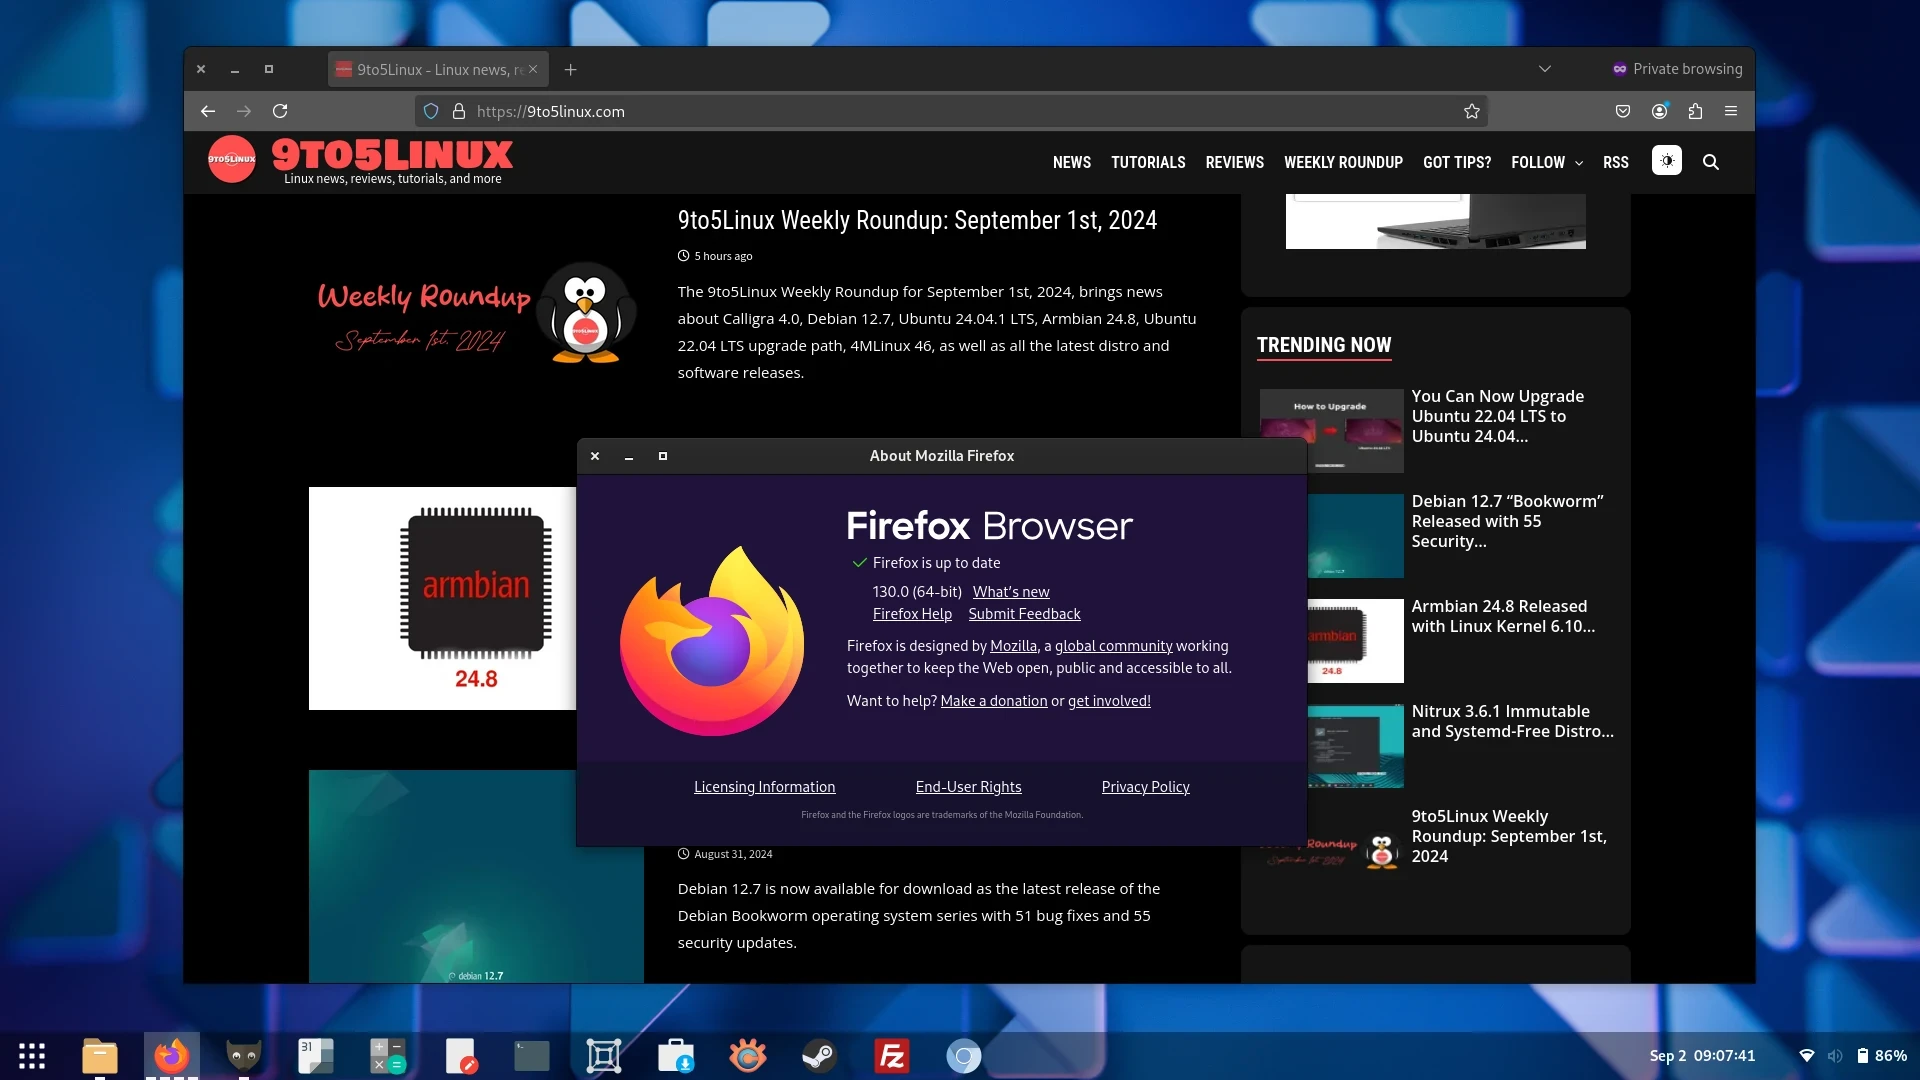
Task: Reload the current page
Action: (280, 111)
